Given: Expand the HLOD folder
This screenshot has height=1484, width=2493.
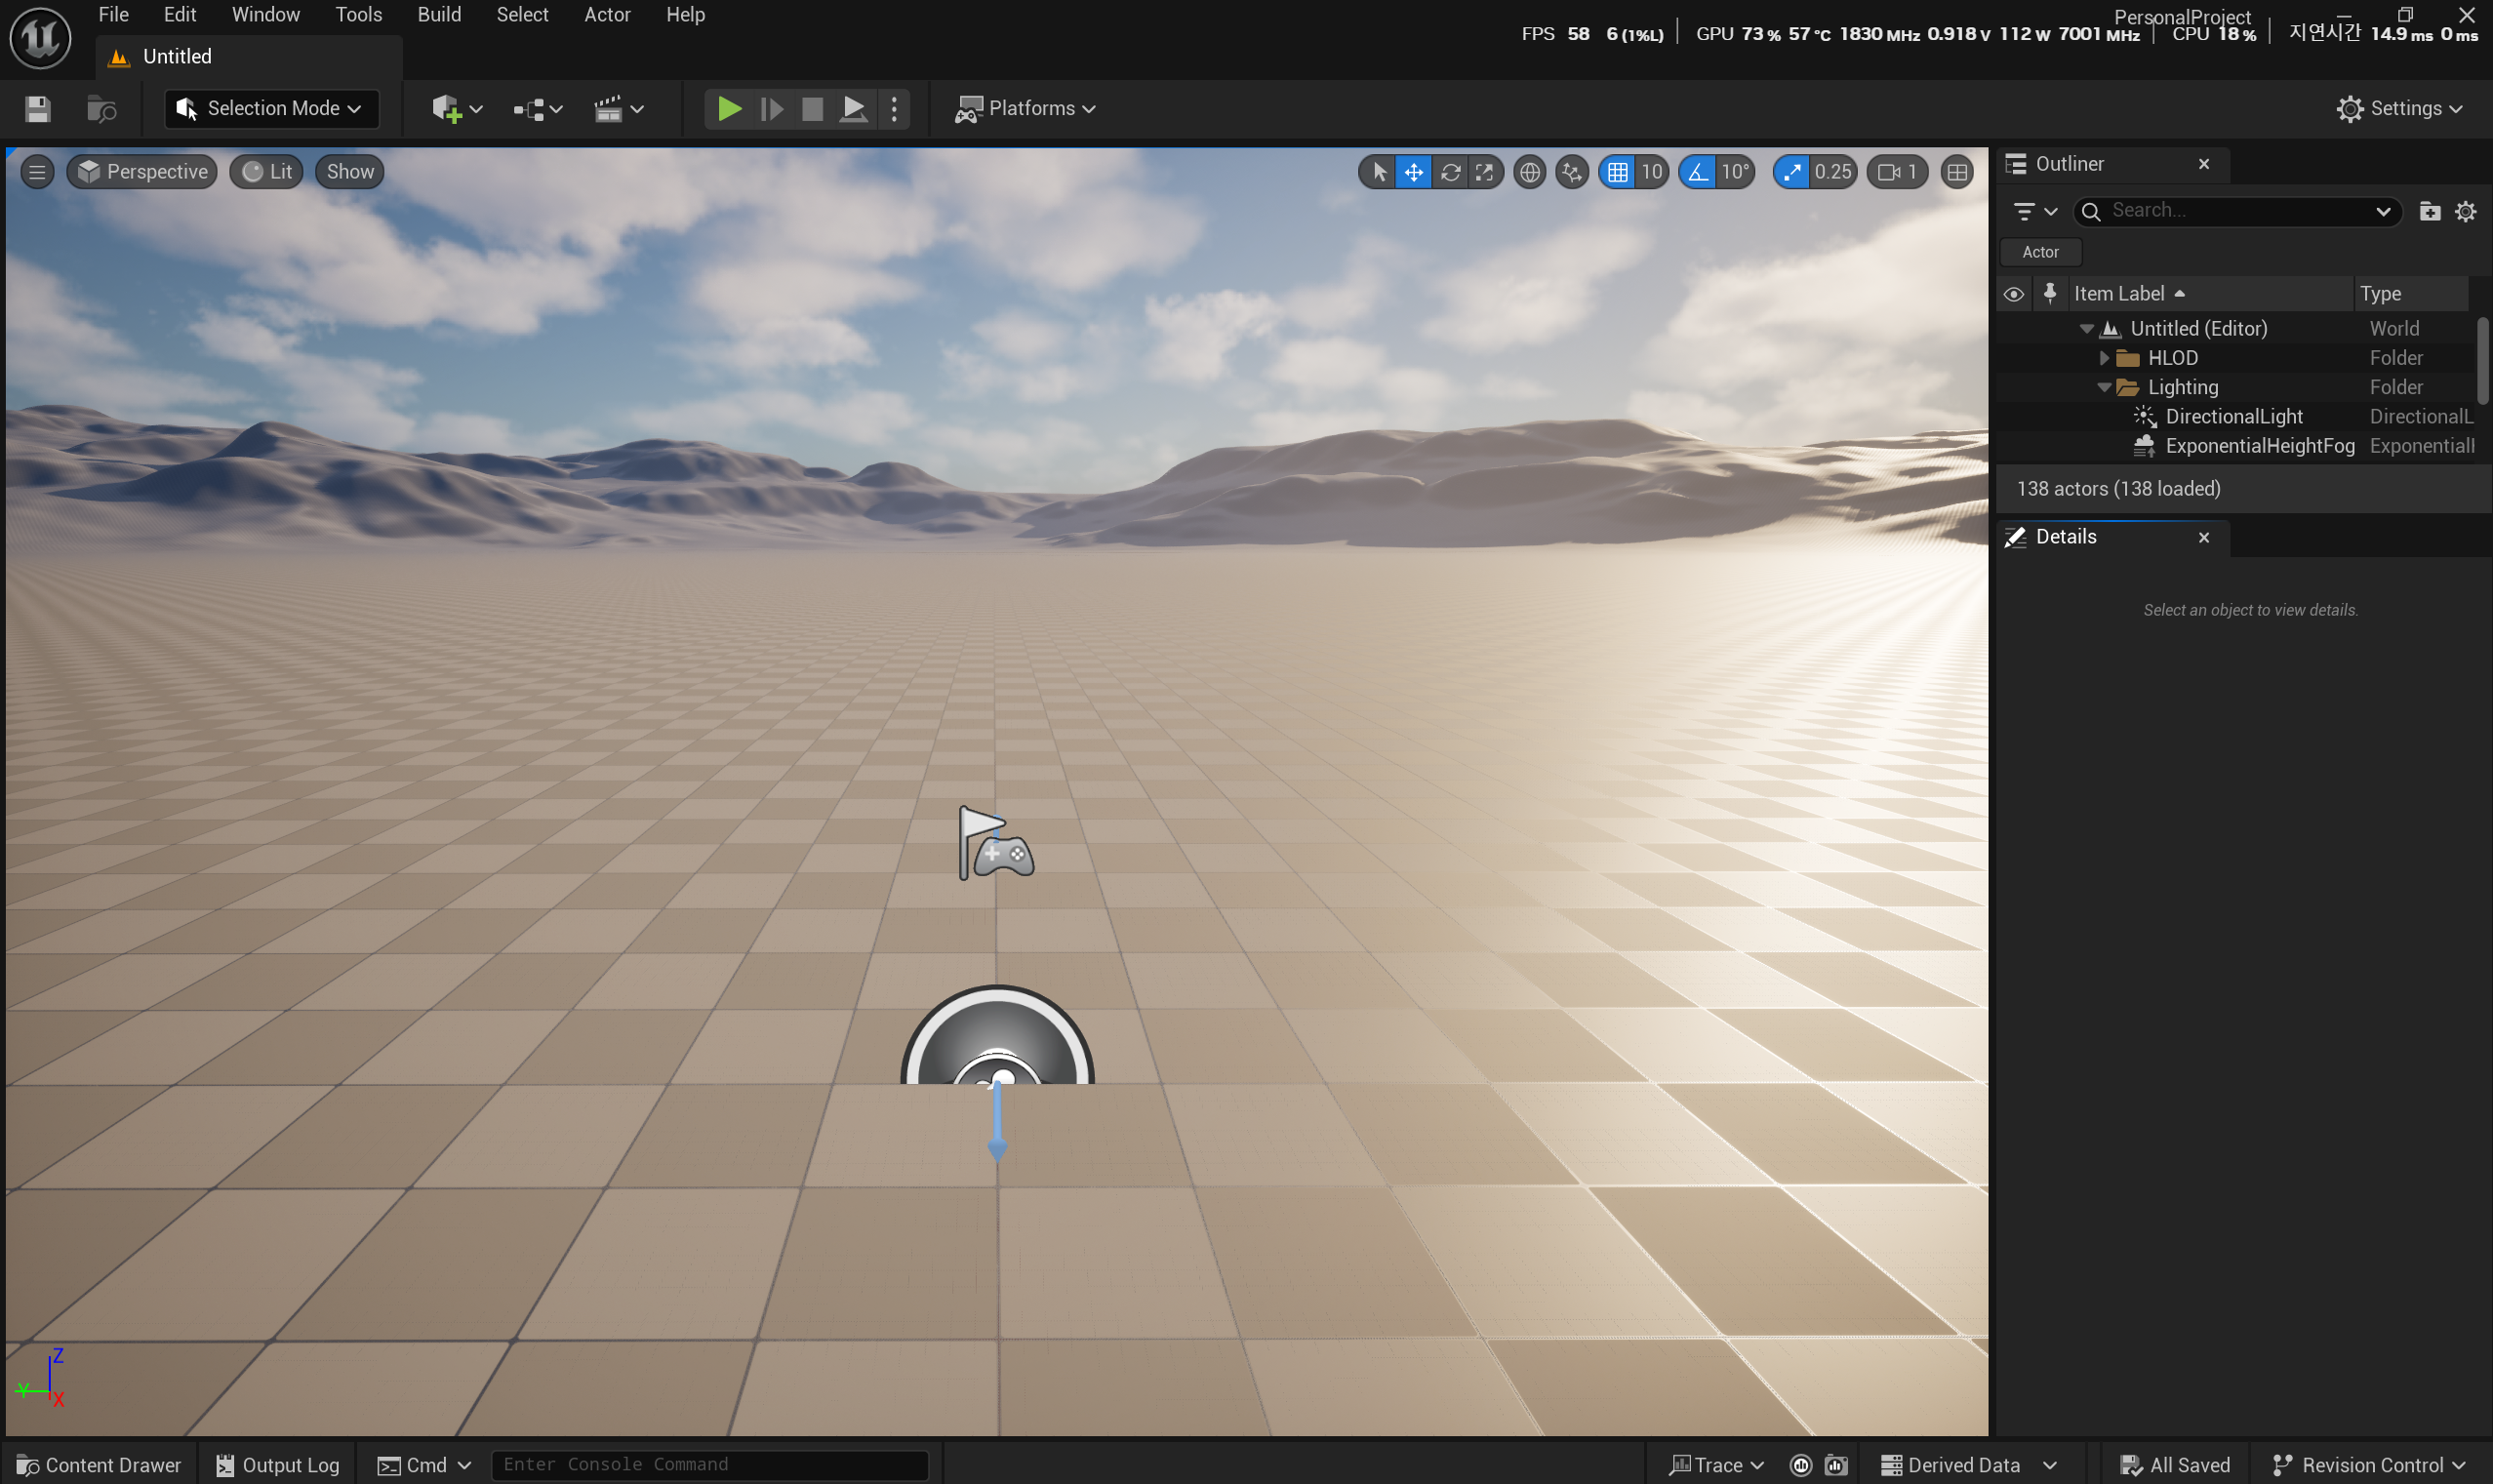Looking at the screenshot, I should [x=2103, y=358].
